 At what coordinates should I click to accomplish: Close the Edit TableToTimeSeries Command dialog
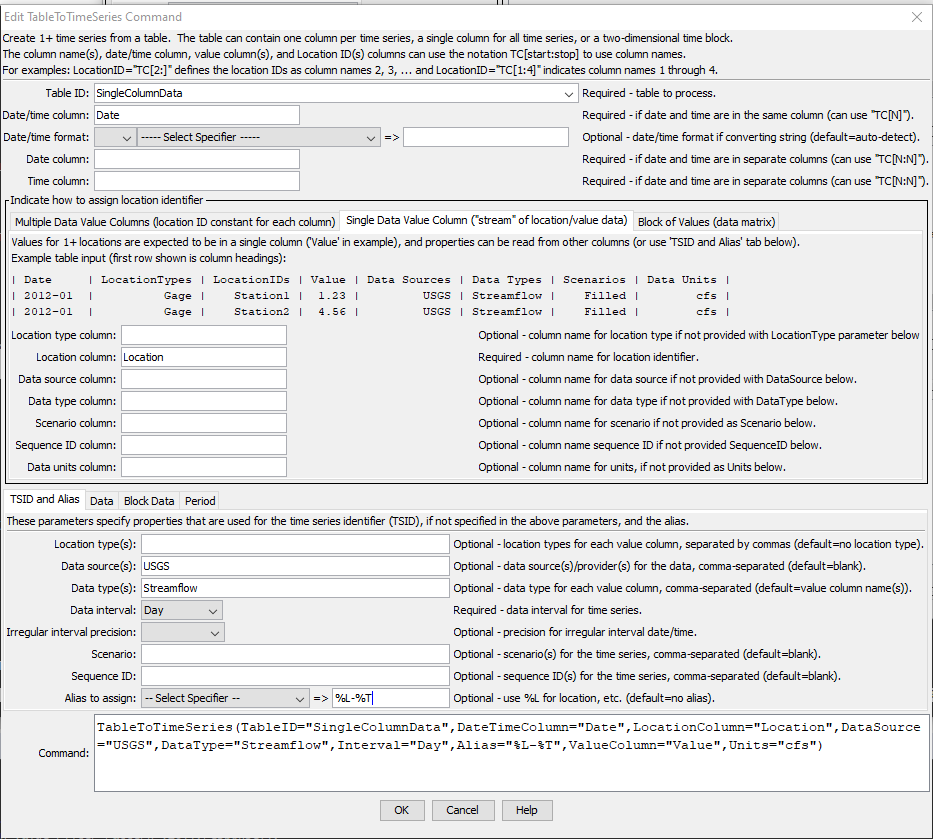click(x=917, y=17)
